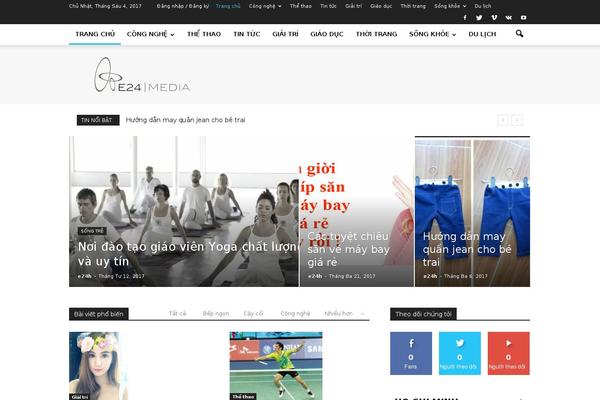The image size is (600, 400).
Task: Open Thể thao link in top dark bar
Action: pyautogui.click(x=300, y=6)
